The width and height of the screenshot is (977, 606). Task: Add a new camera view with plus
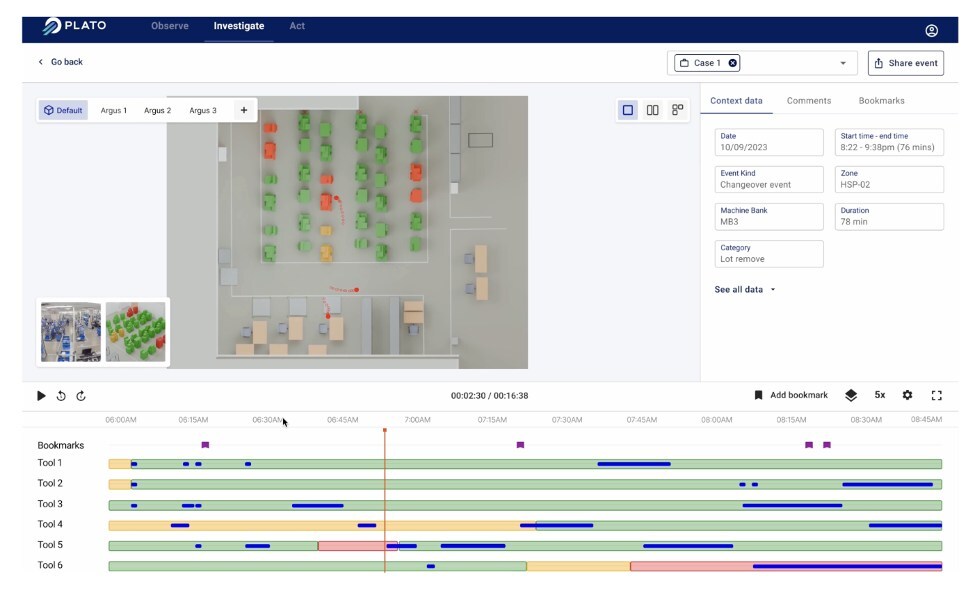(243, 110)
